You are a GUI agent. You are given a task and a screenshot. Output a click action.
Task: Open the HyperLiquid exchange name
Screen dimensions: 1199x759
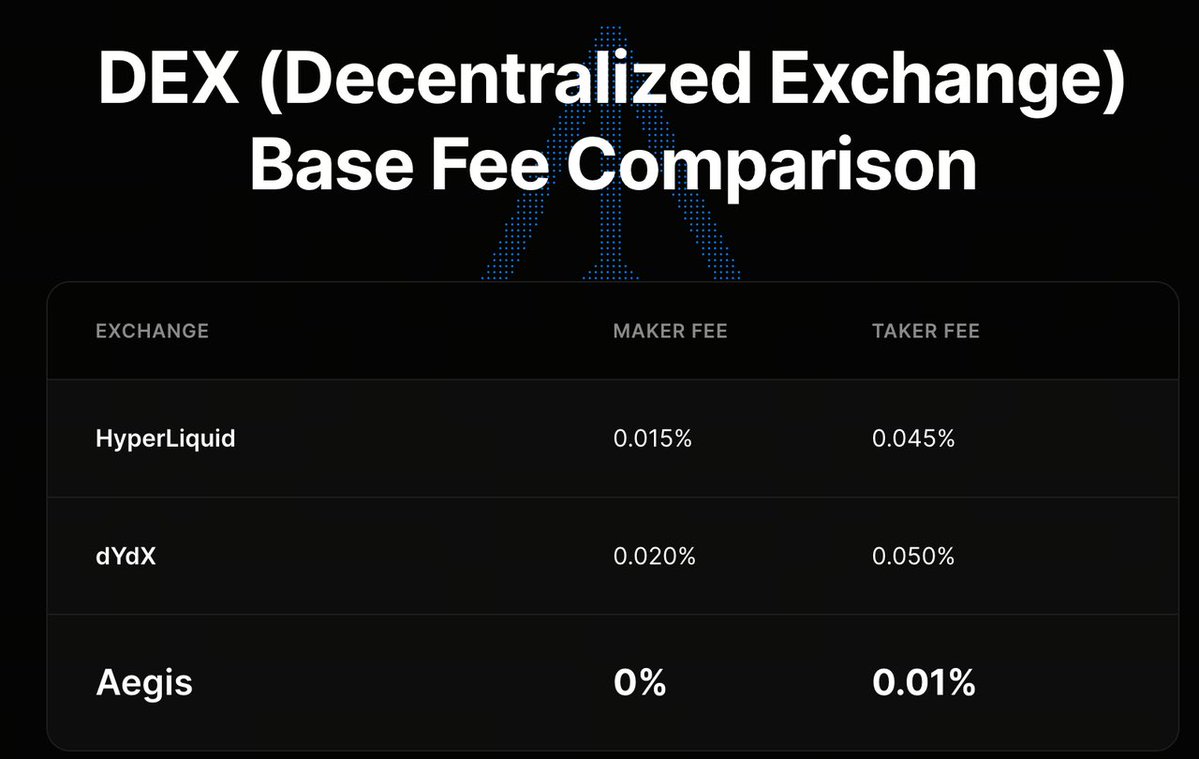166,438
